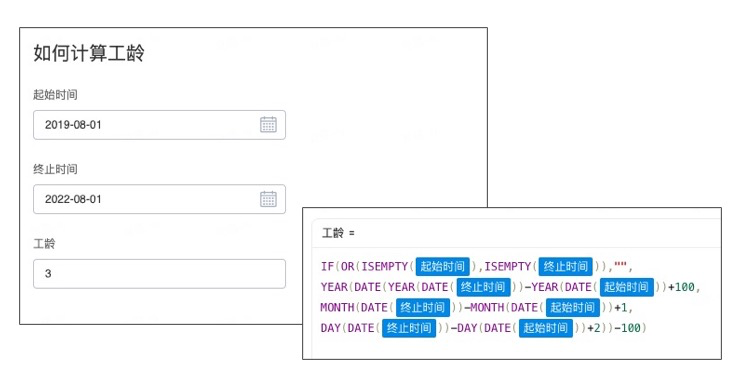The height and width of the screenshot is (389, 741).
Task: Open the calendar picker for 起始时间
Action: pos(268,125)
